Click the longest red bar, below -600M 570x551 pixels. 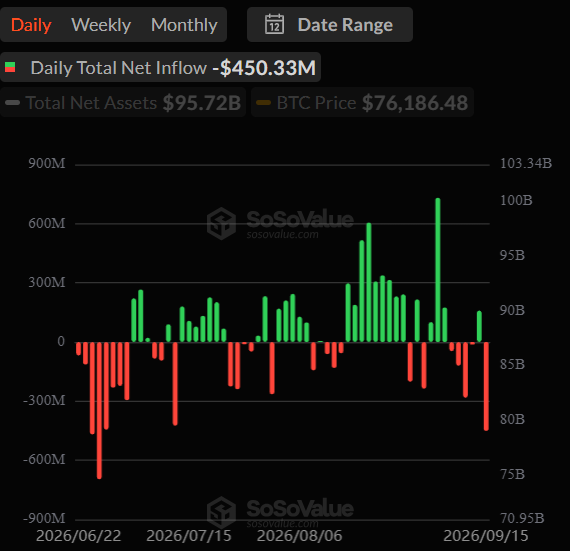click(x=99, y=410)
